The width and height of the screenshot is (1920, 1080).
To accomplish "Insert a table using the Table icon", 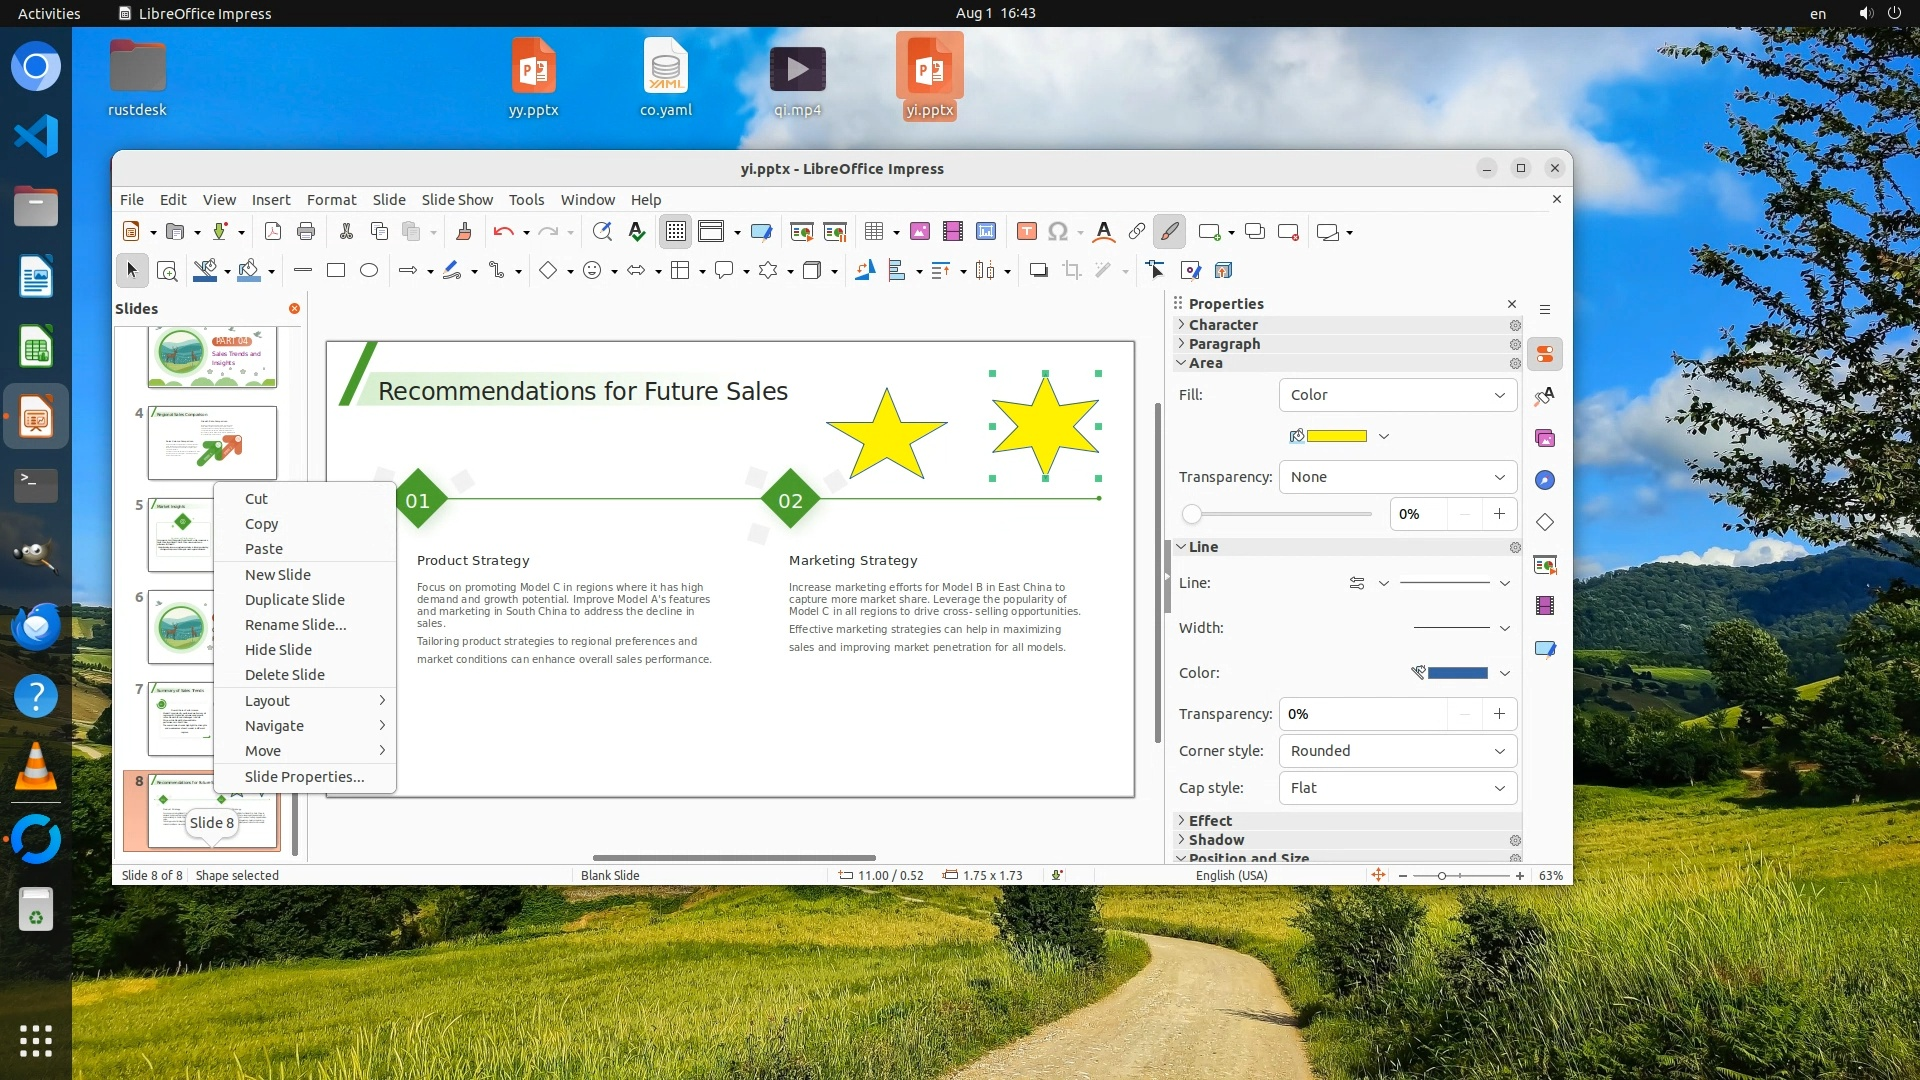I will tap(873, 232).
